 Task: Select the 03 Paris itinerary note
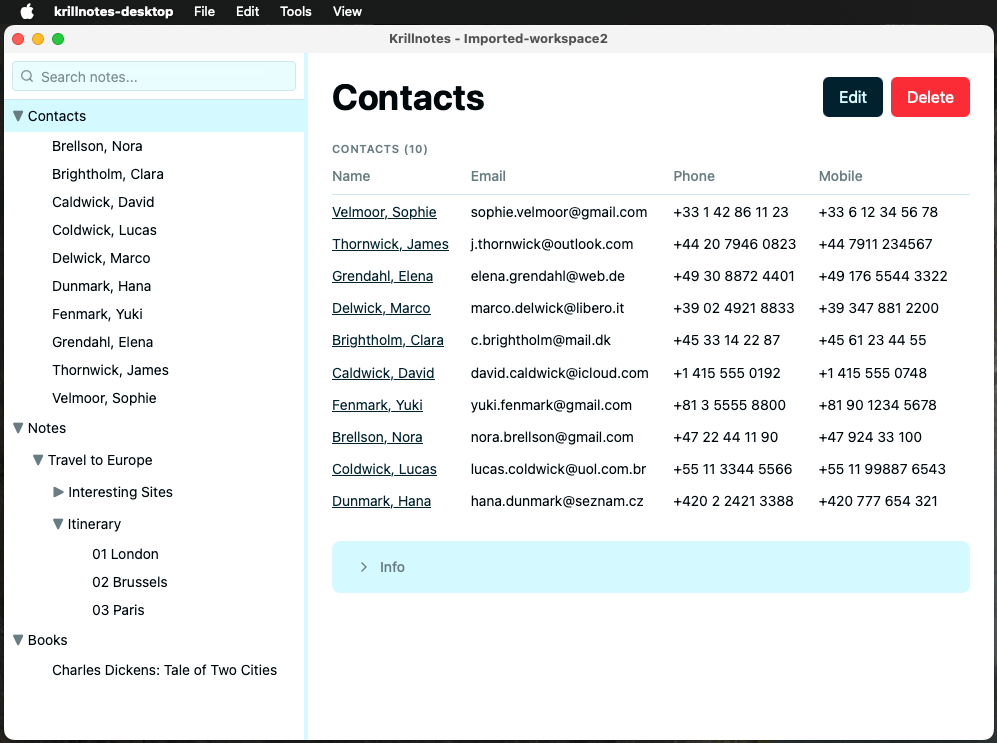point(118,610)
